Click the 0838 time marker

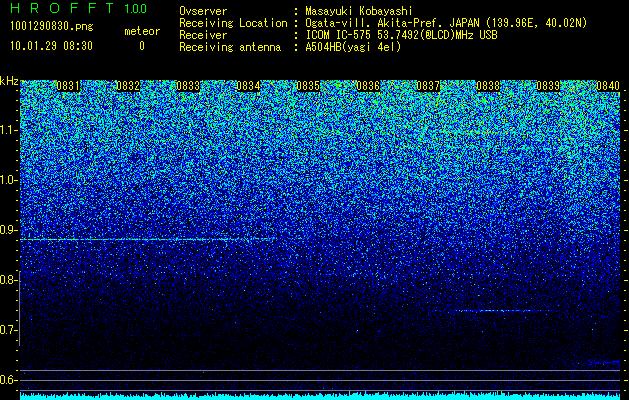488,86
